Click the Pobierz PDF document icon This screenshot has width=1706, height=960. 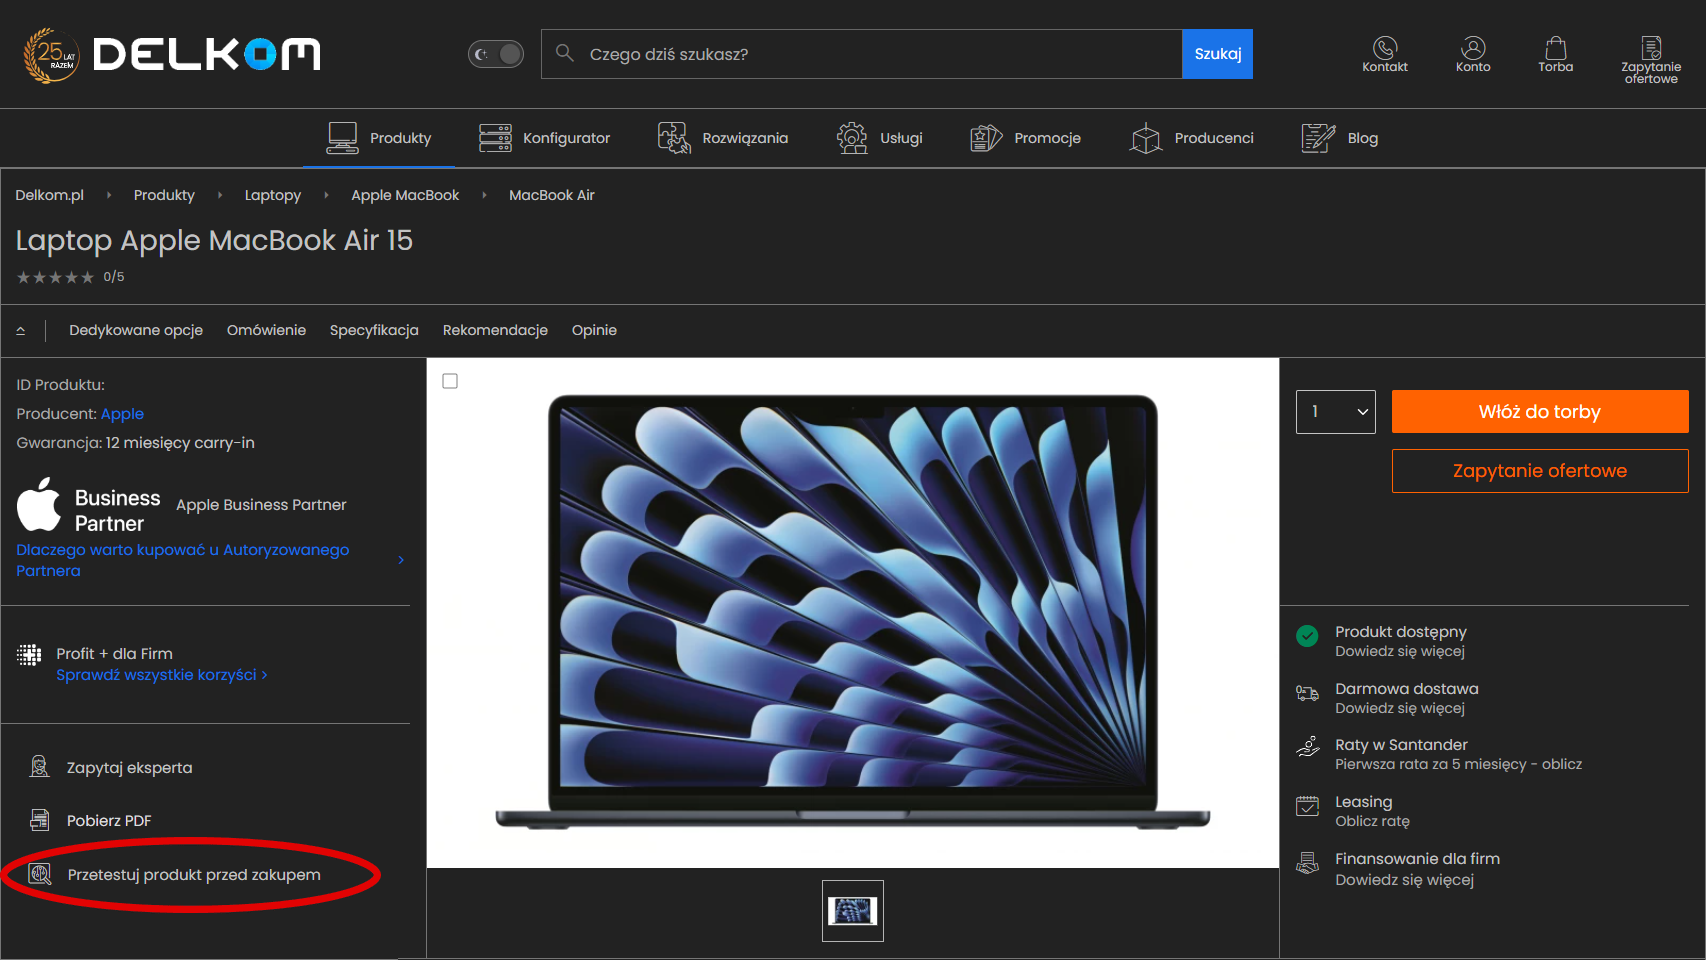coord(39,820)
